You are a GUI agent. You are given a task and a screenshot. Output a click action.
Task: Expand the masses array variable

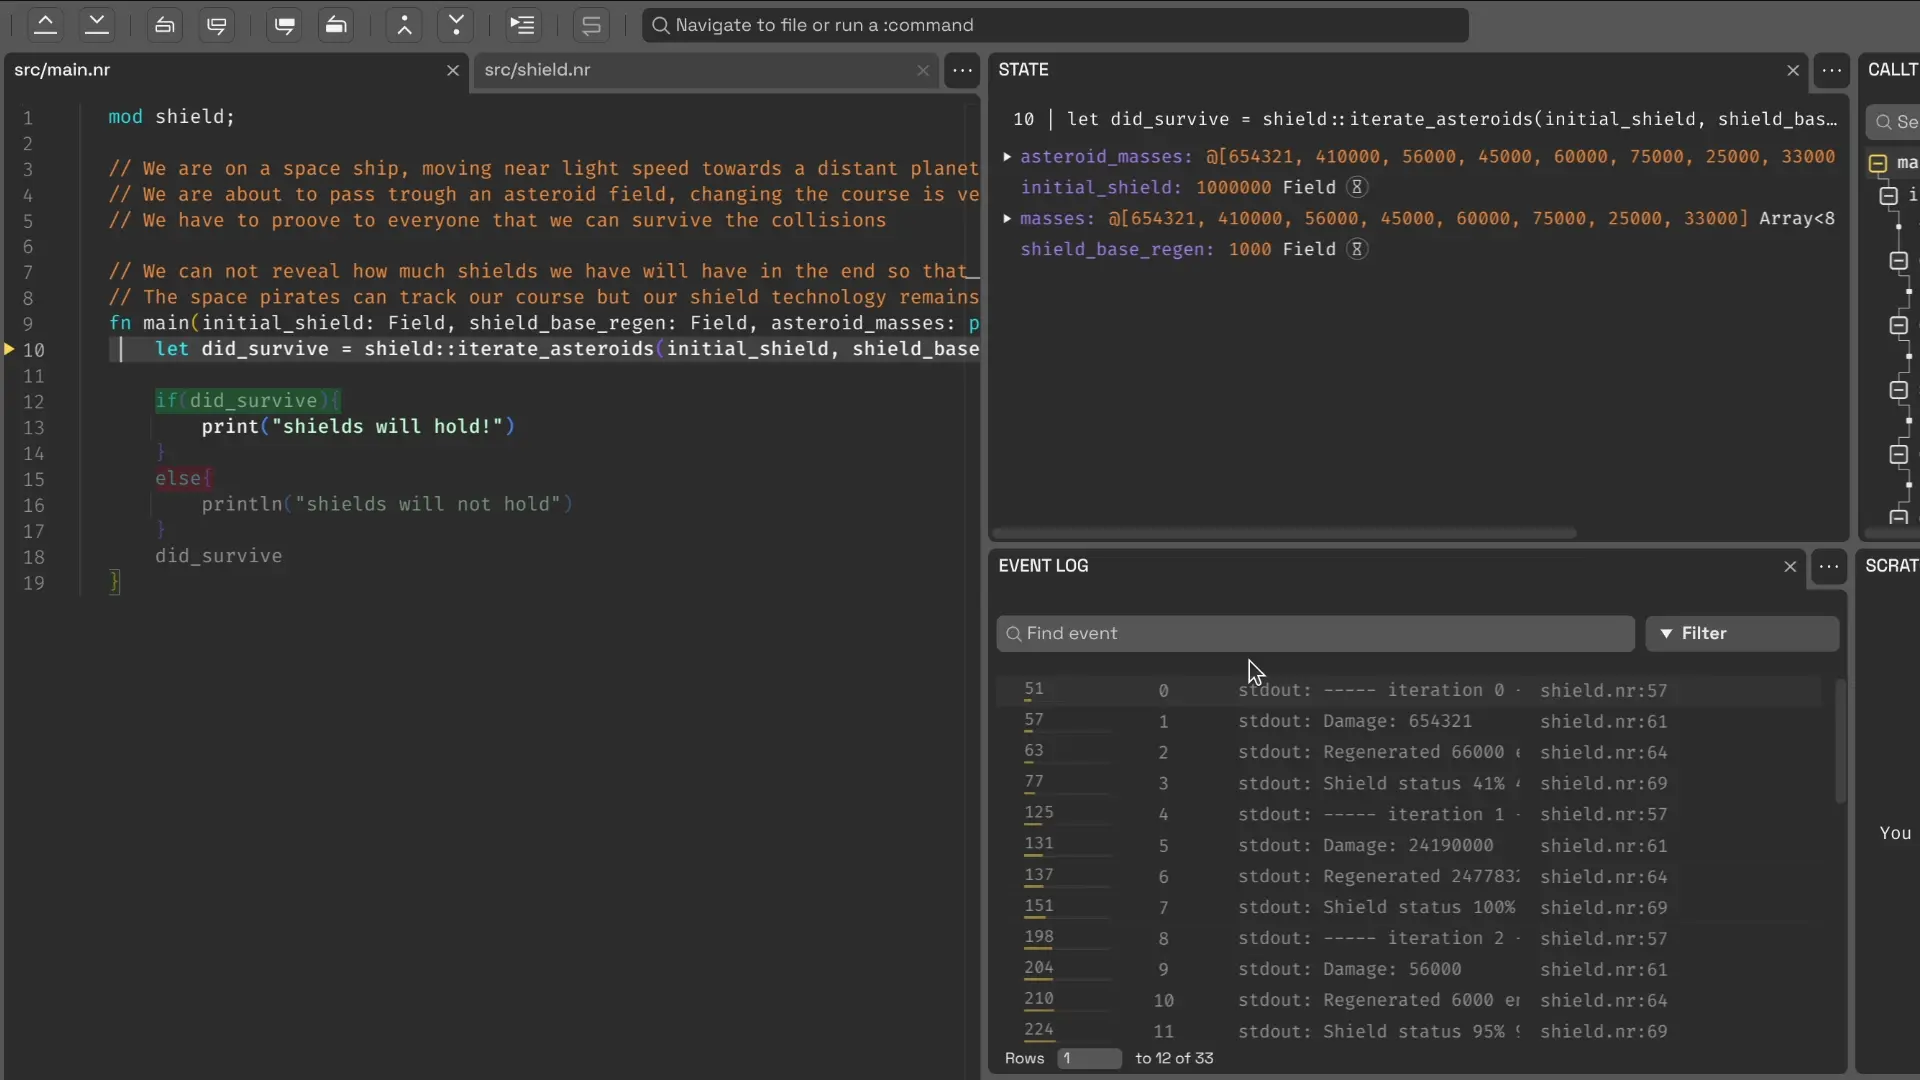pyautogui.click(x=1007, y=219)
